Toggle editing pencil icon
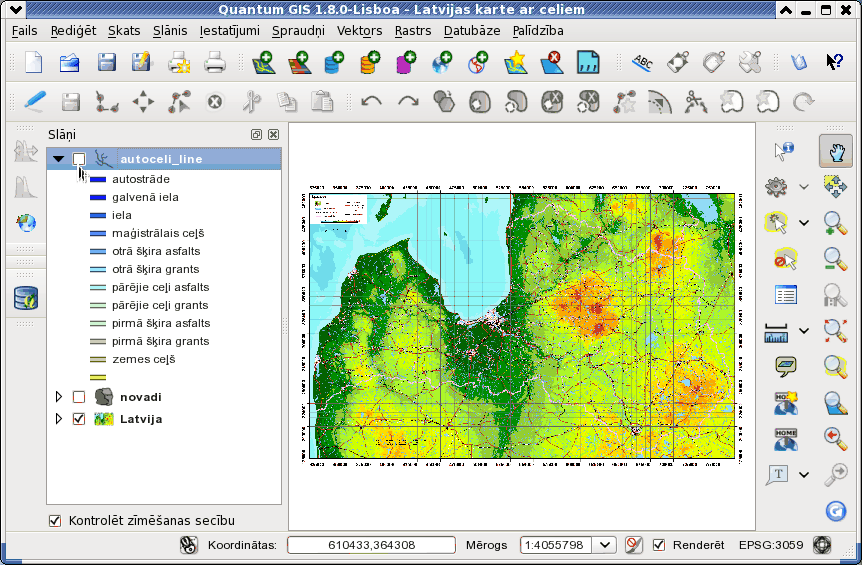862x565 pixels. (35, 102)
